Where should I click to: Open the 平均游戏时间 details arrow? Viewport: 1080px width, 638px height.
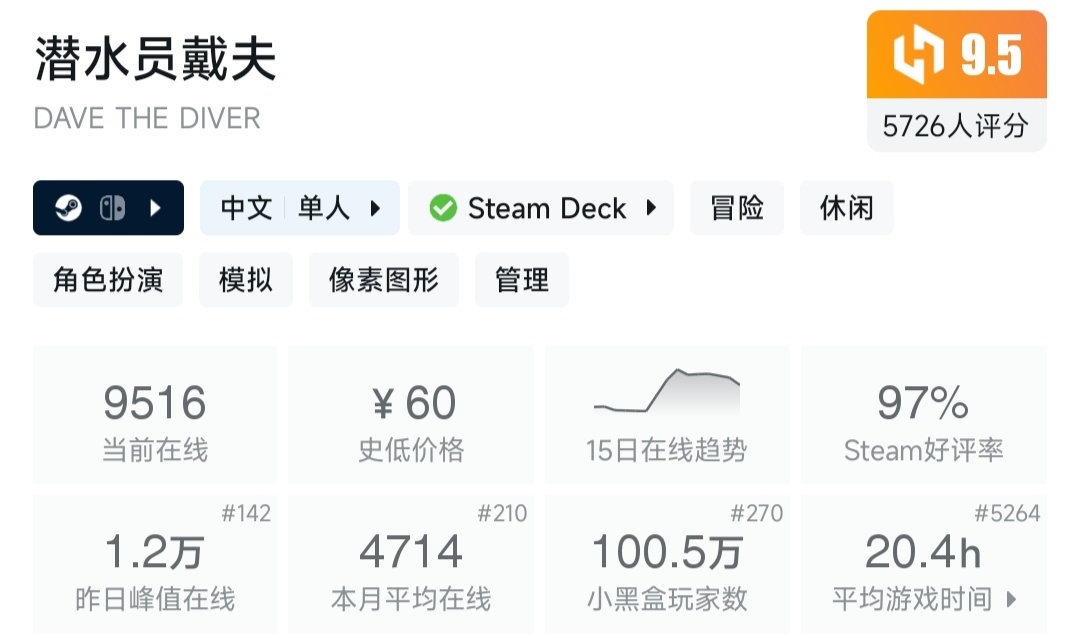pyautogui.click(x=1011, y=599)
